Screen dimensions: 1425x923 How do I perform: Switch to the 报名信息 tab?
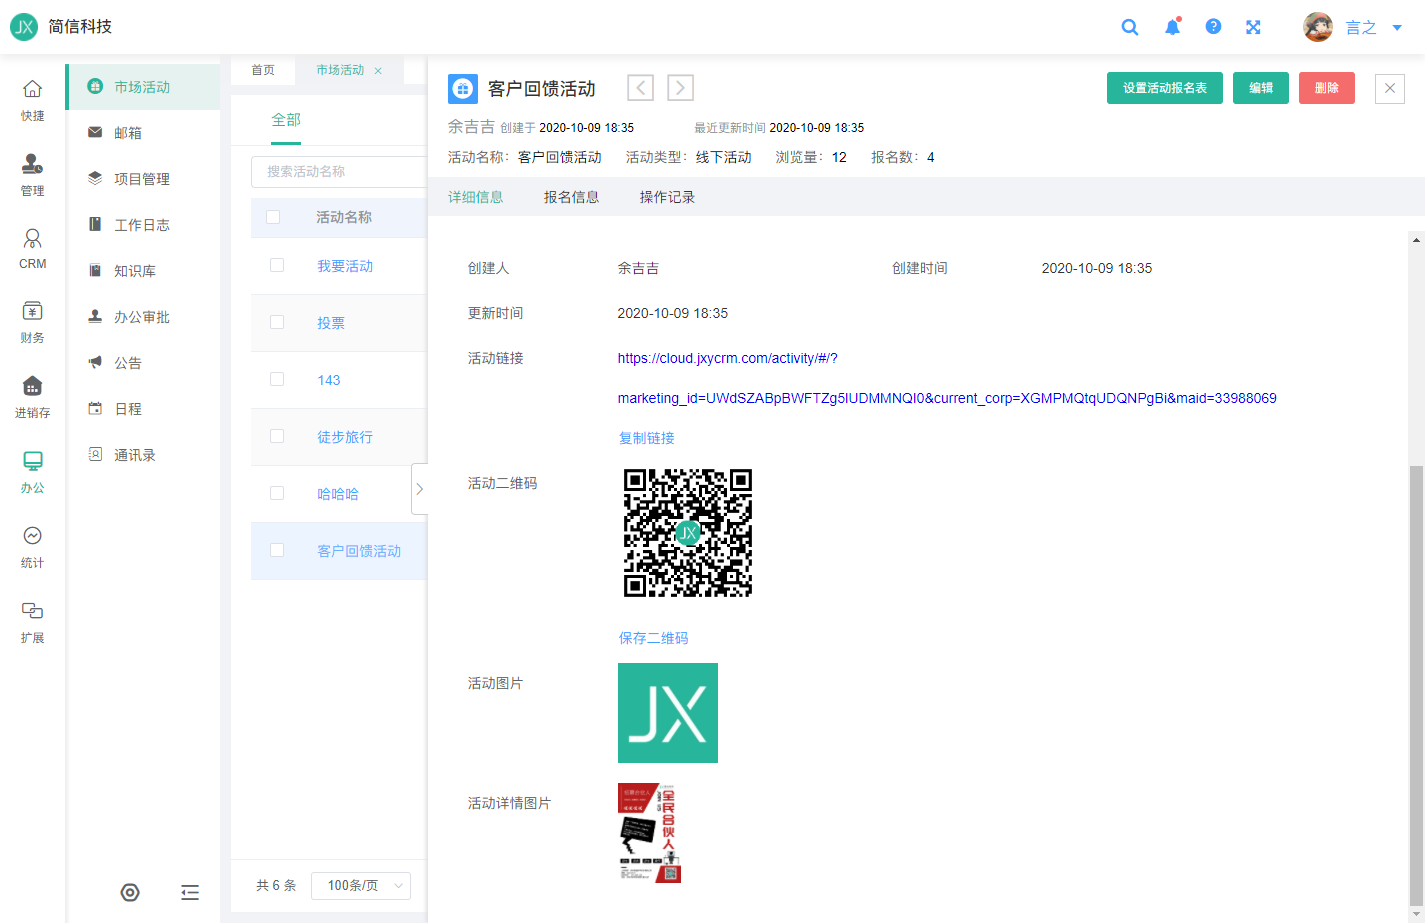tap(572, 197)
